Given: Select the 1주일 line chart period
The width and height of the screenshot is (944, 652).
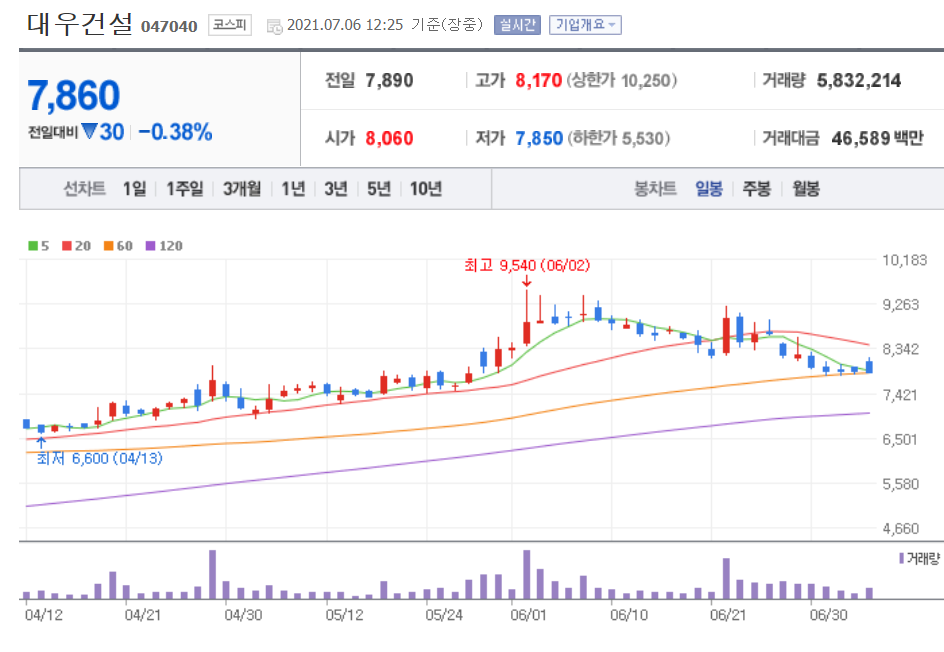Looking at the screenshot, I should 185,189.
